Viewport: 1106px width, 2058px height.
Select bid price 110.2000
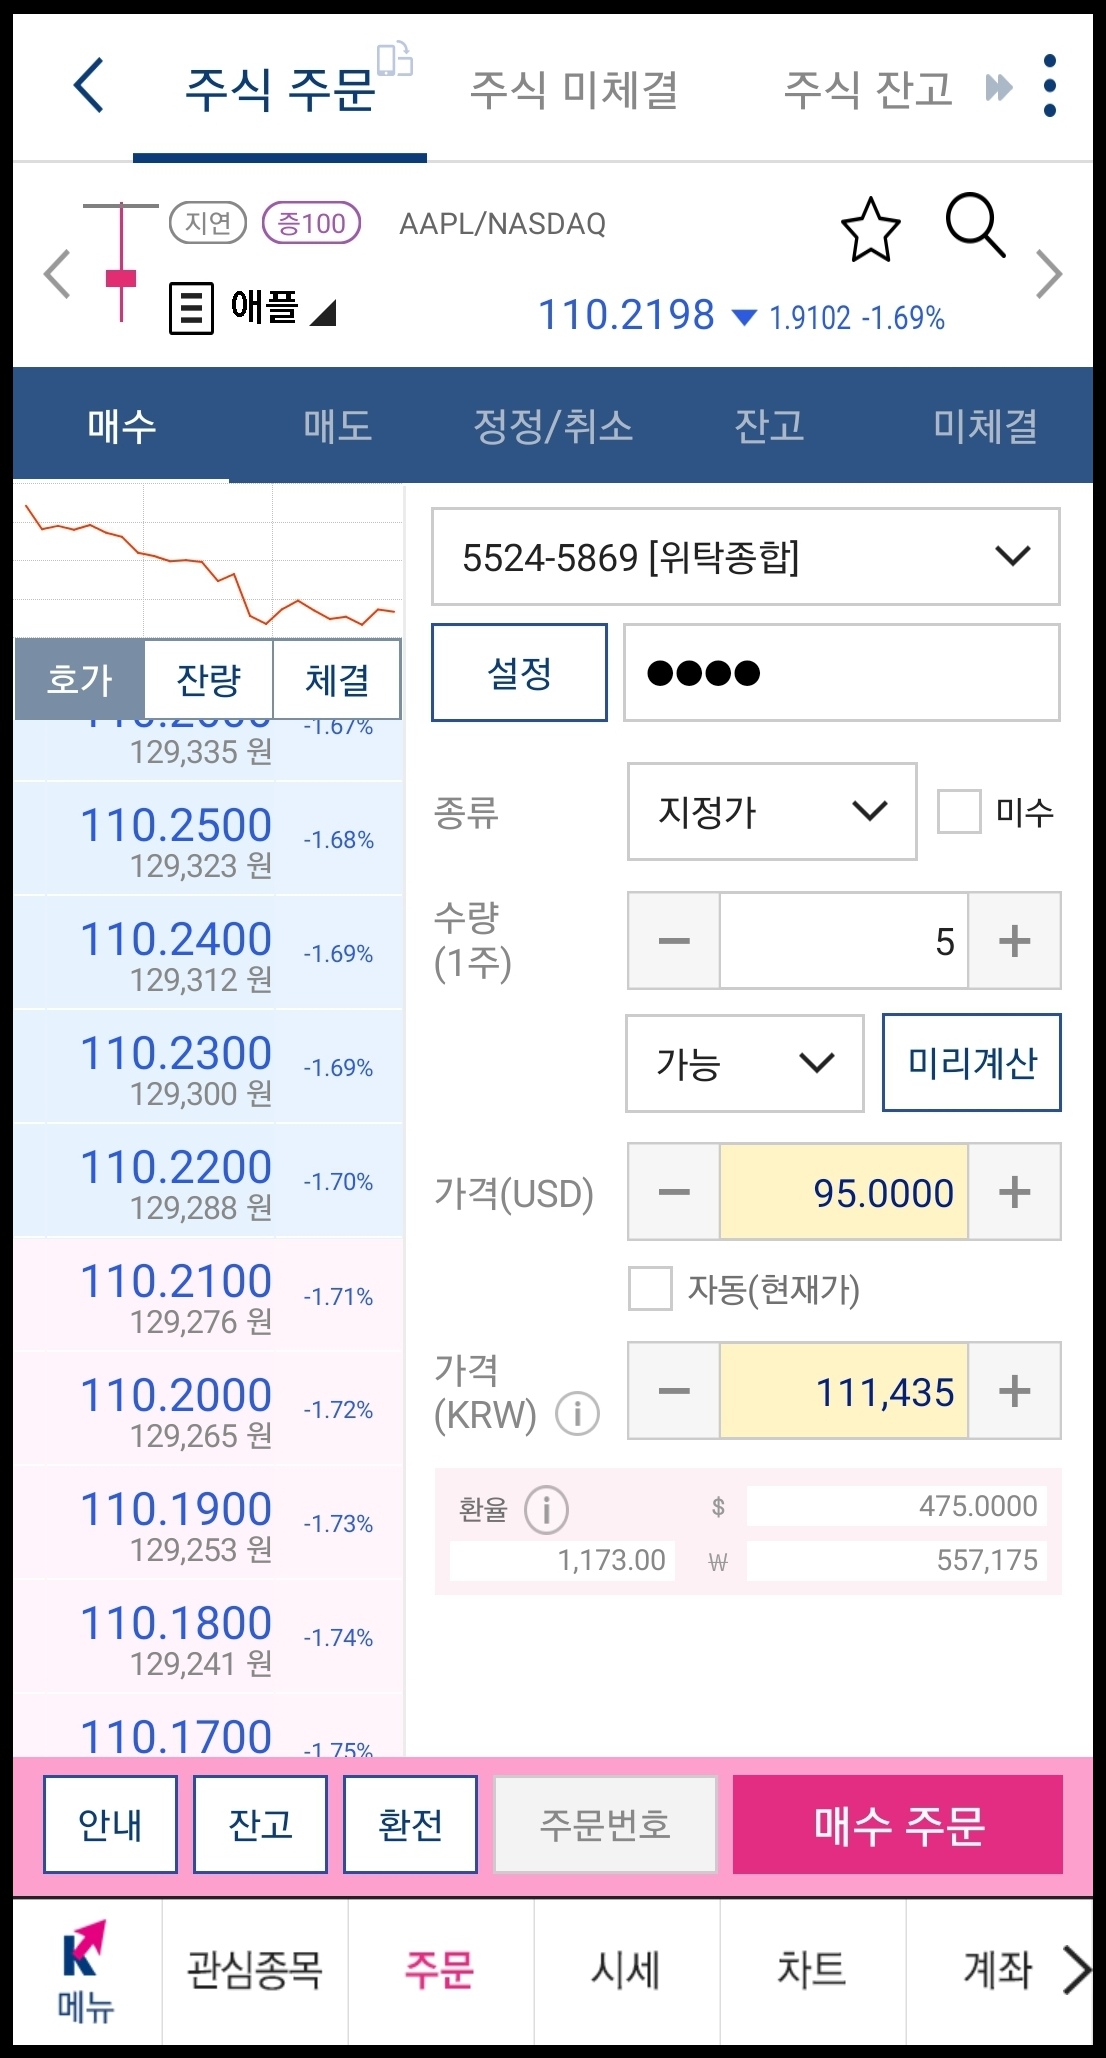[208, 1408]
